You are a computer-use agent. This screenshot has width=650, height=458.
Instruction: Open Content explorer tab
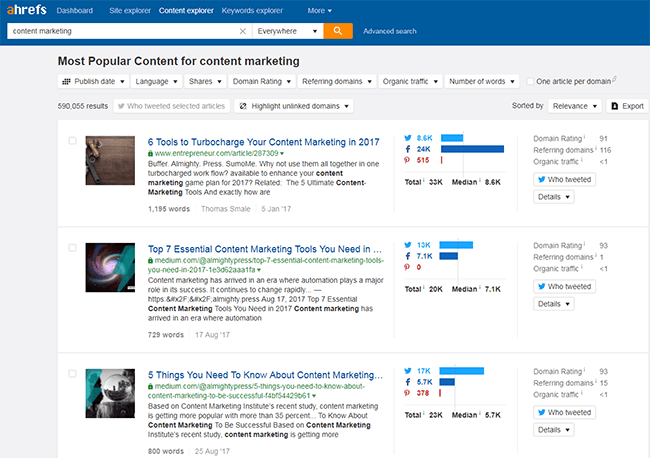(186, 11)
